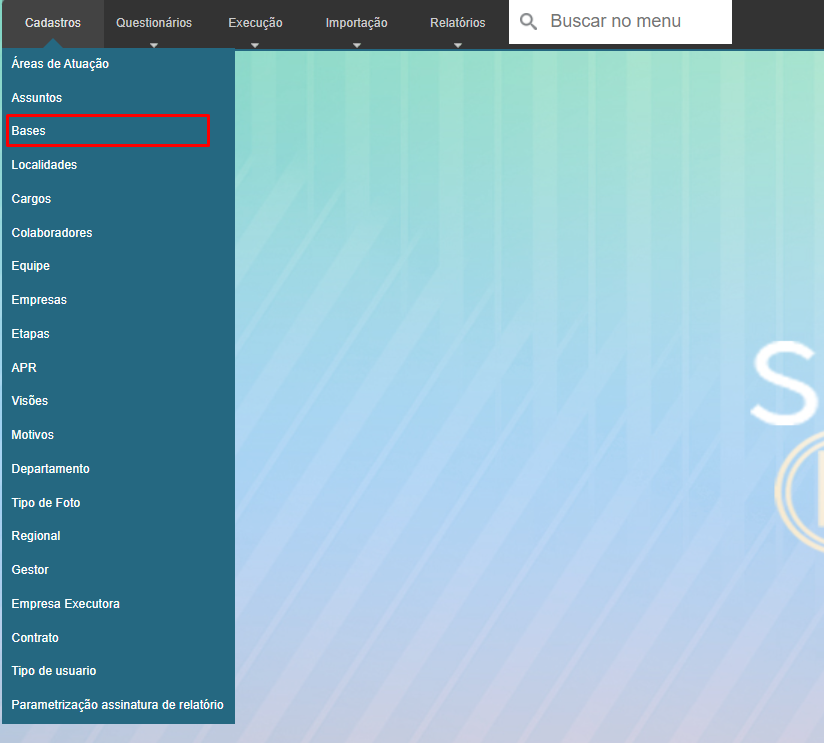Select APR from the list

(24, 368)
